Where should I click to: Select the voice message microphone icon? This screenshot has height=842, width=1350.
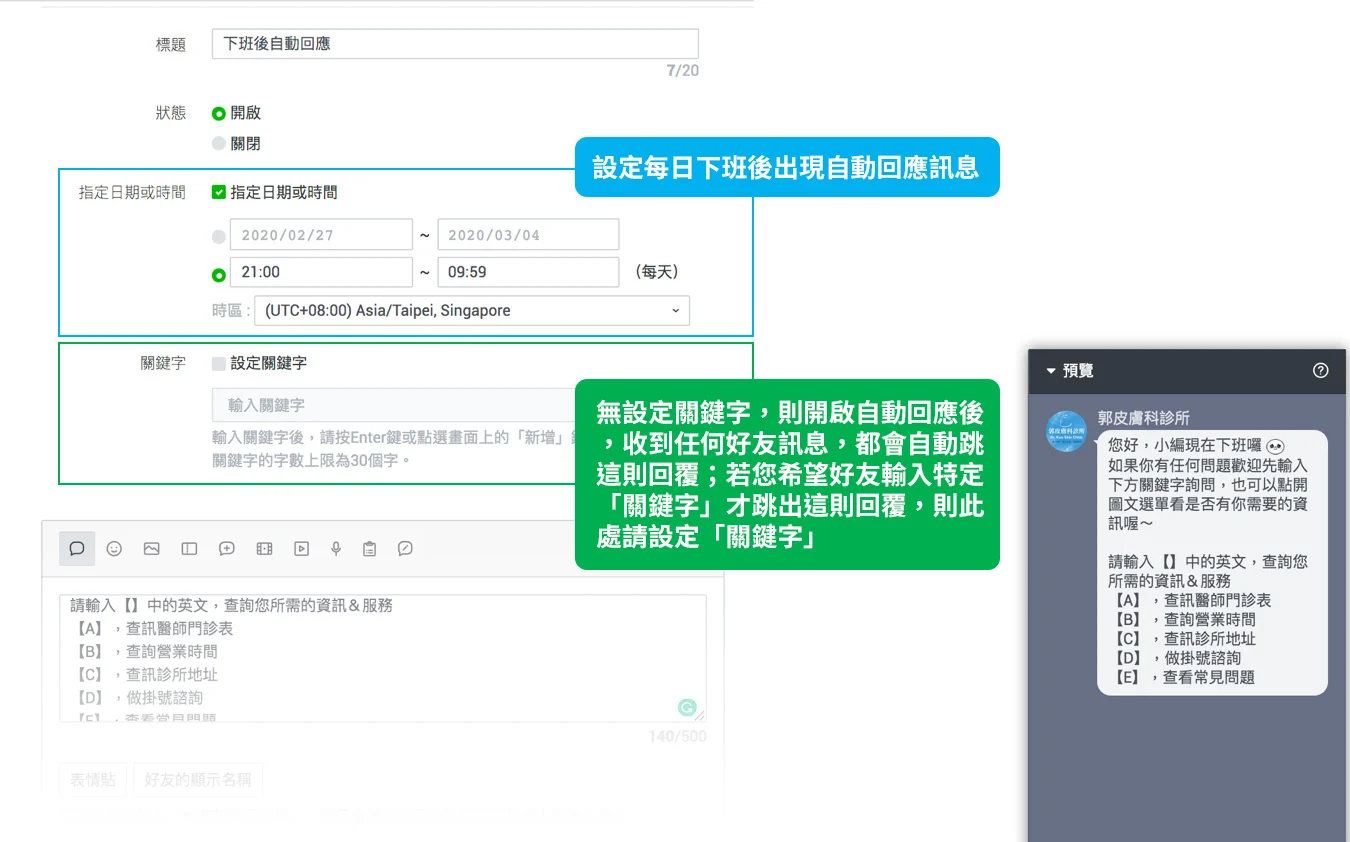tap(336, 548)
